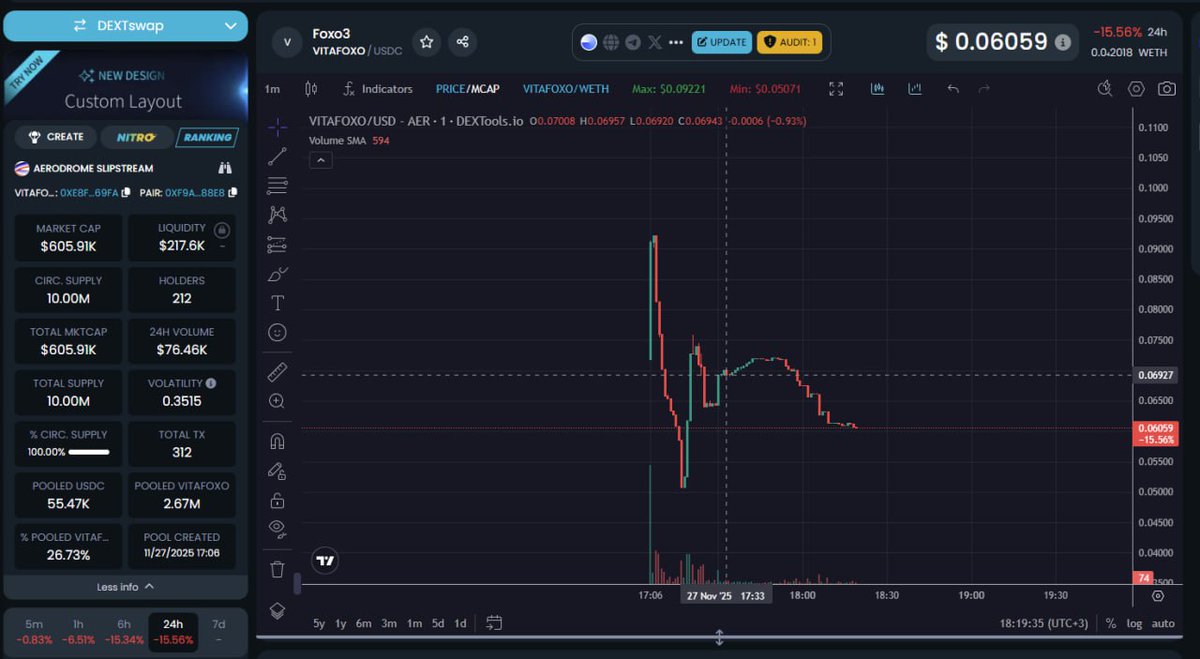Lock all drawing tools

pyautogui.click(x=277, y=500)
